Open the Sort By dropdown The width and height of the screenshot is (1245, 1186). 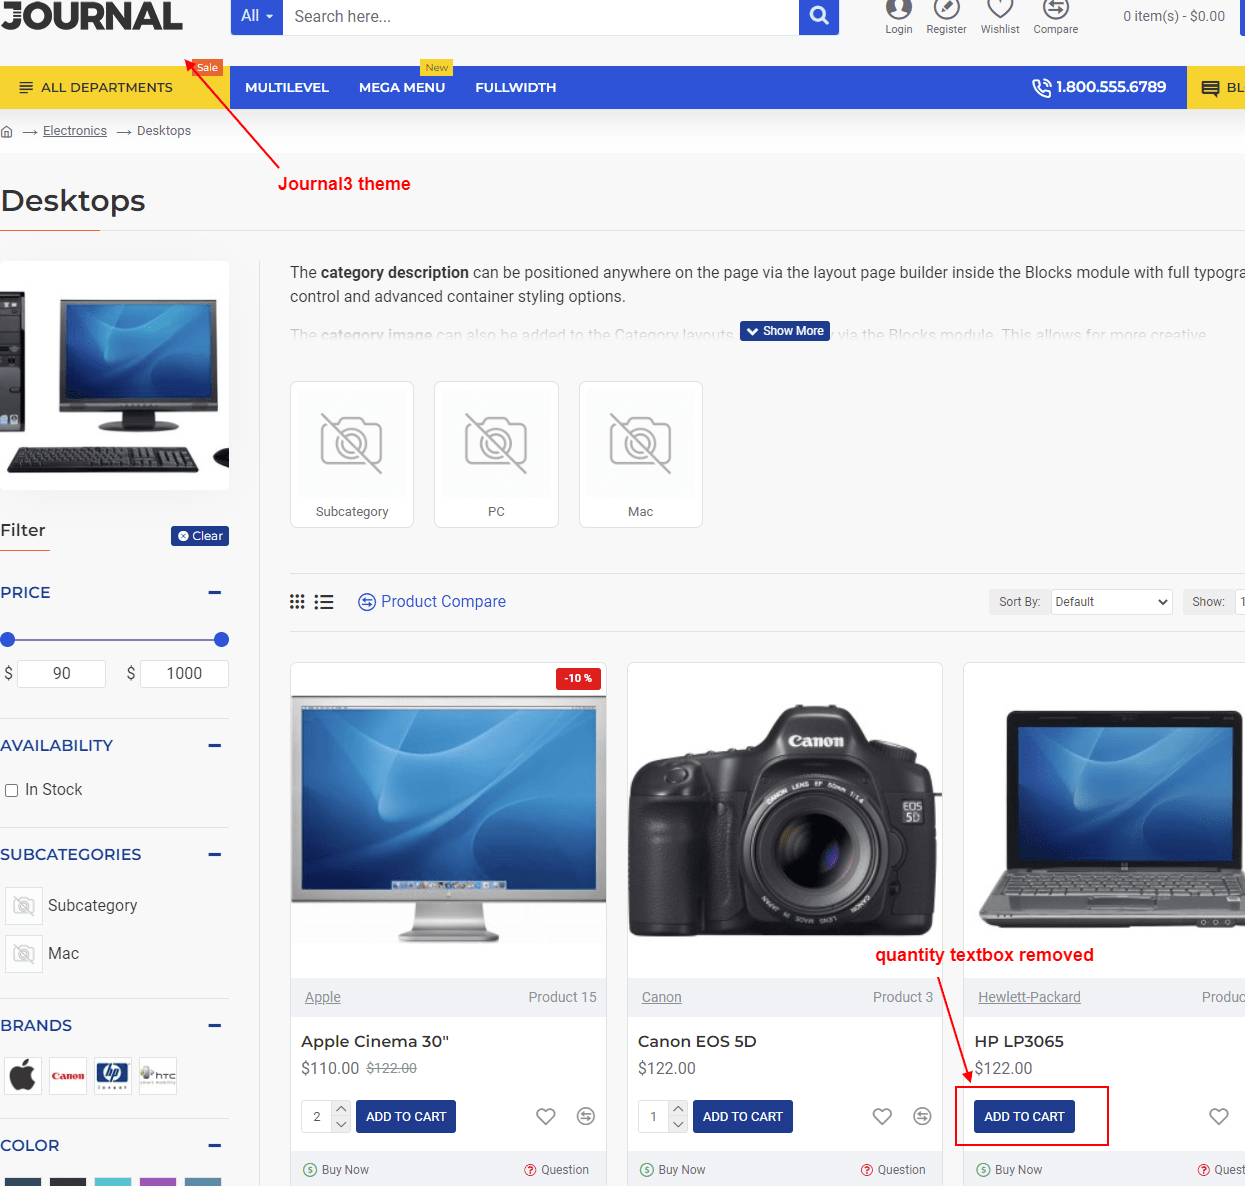pos(1111,601)
